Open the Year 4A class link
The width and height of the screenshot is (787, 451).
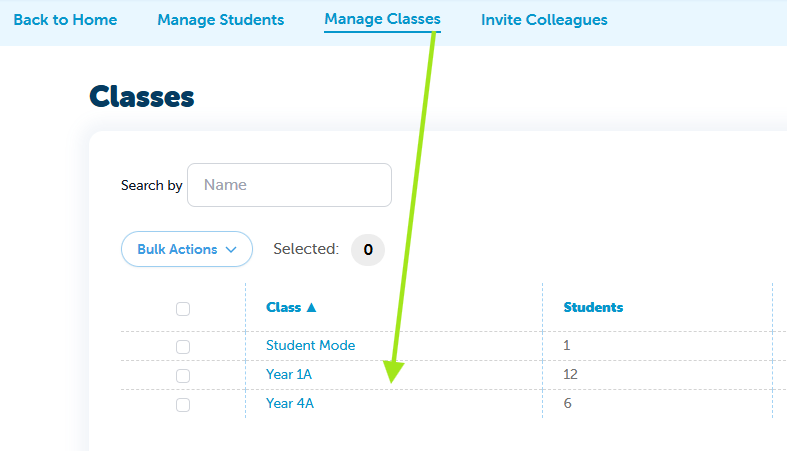pyautogui.click(x=290, y=404)
